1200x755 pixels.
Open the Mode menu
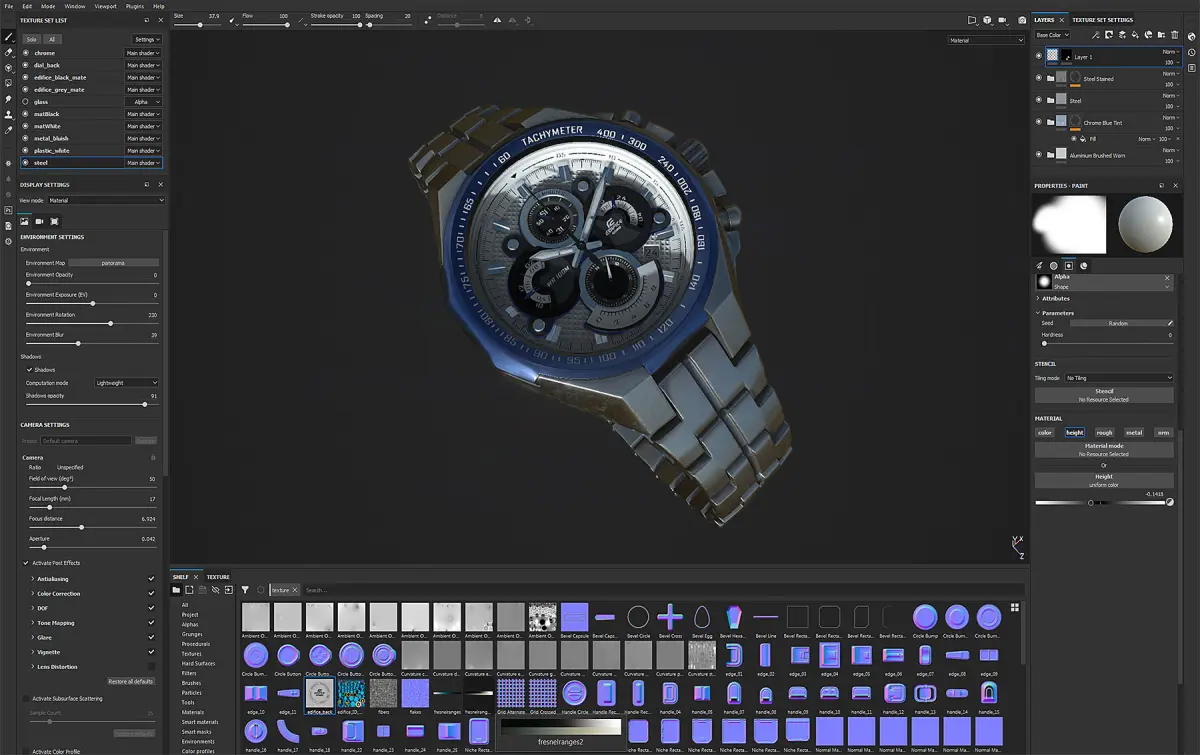point(48,6)
